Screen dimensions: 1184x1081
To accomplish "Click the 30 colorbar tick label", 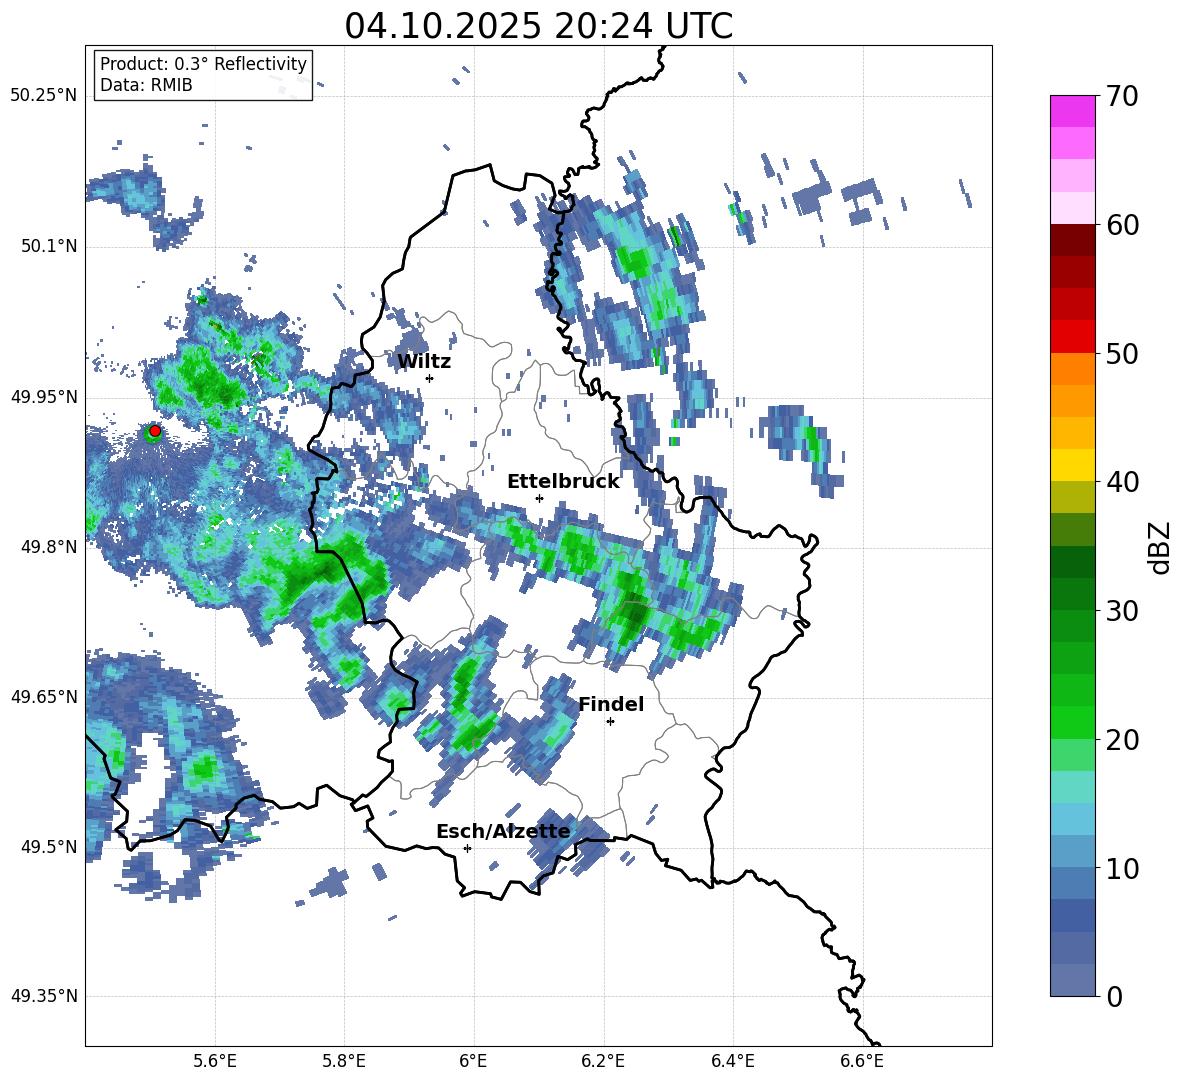I will pos(1122,611).
